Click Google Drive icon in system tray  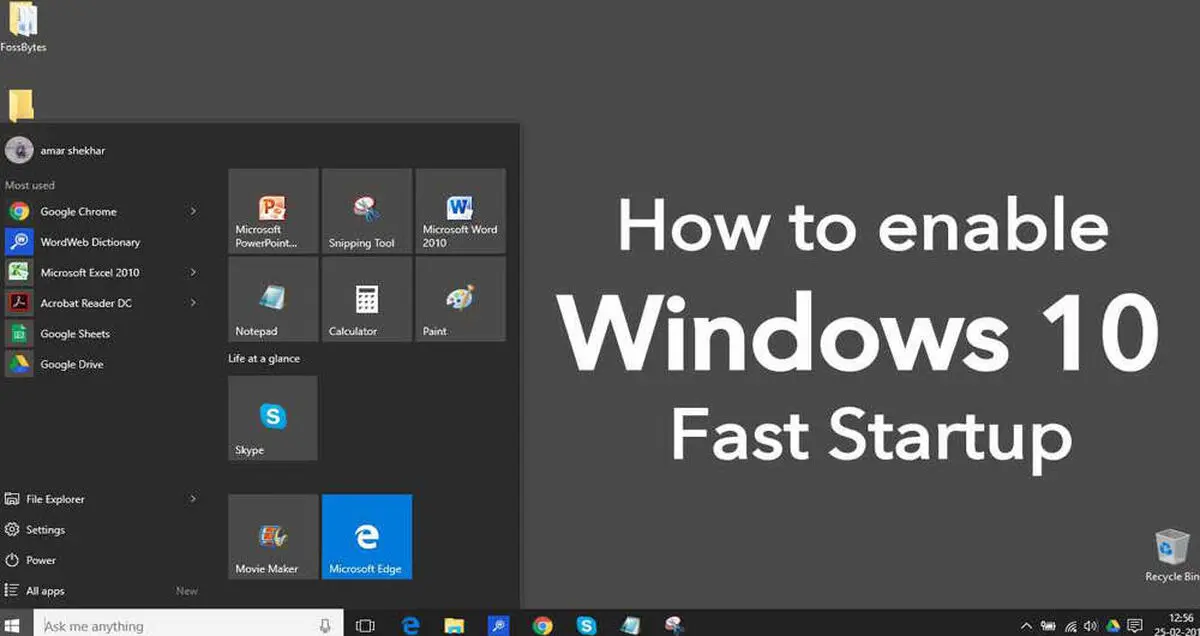1113,626
